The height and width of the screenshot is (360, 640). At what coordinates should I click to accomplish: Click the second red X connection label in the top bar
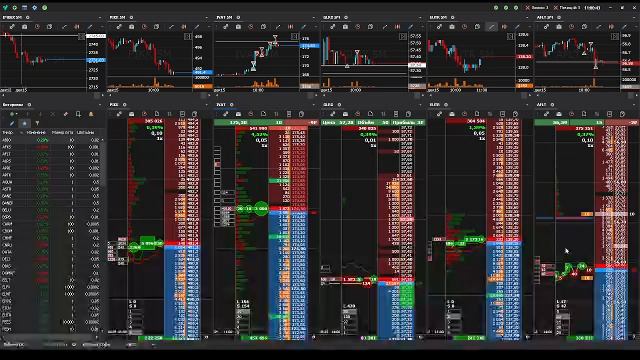567,7
